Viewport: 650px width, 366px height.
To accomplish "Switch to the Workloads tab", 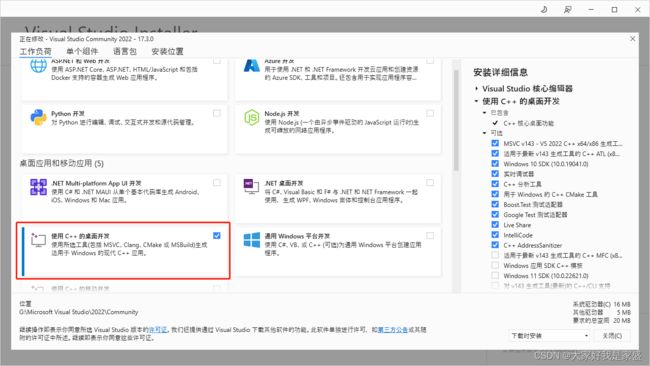I will coord(36,51).
